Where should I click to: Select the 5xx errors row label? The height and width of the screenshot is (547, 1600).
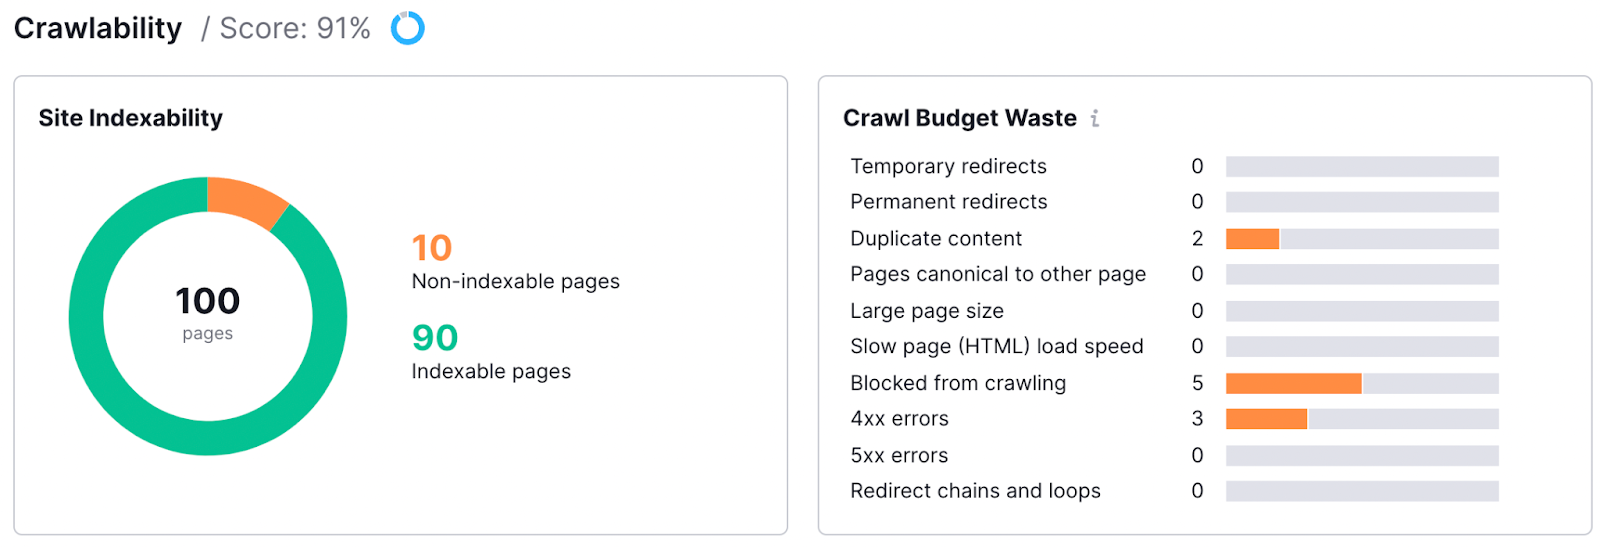pos(899,456)
